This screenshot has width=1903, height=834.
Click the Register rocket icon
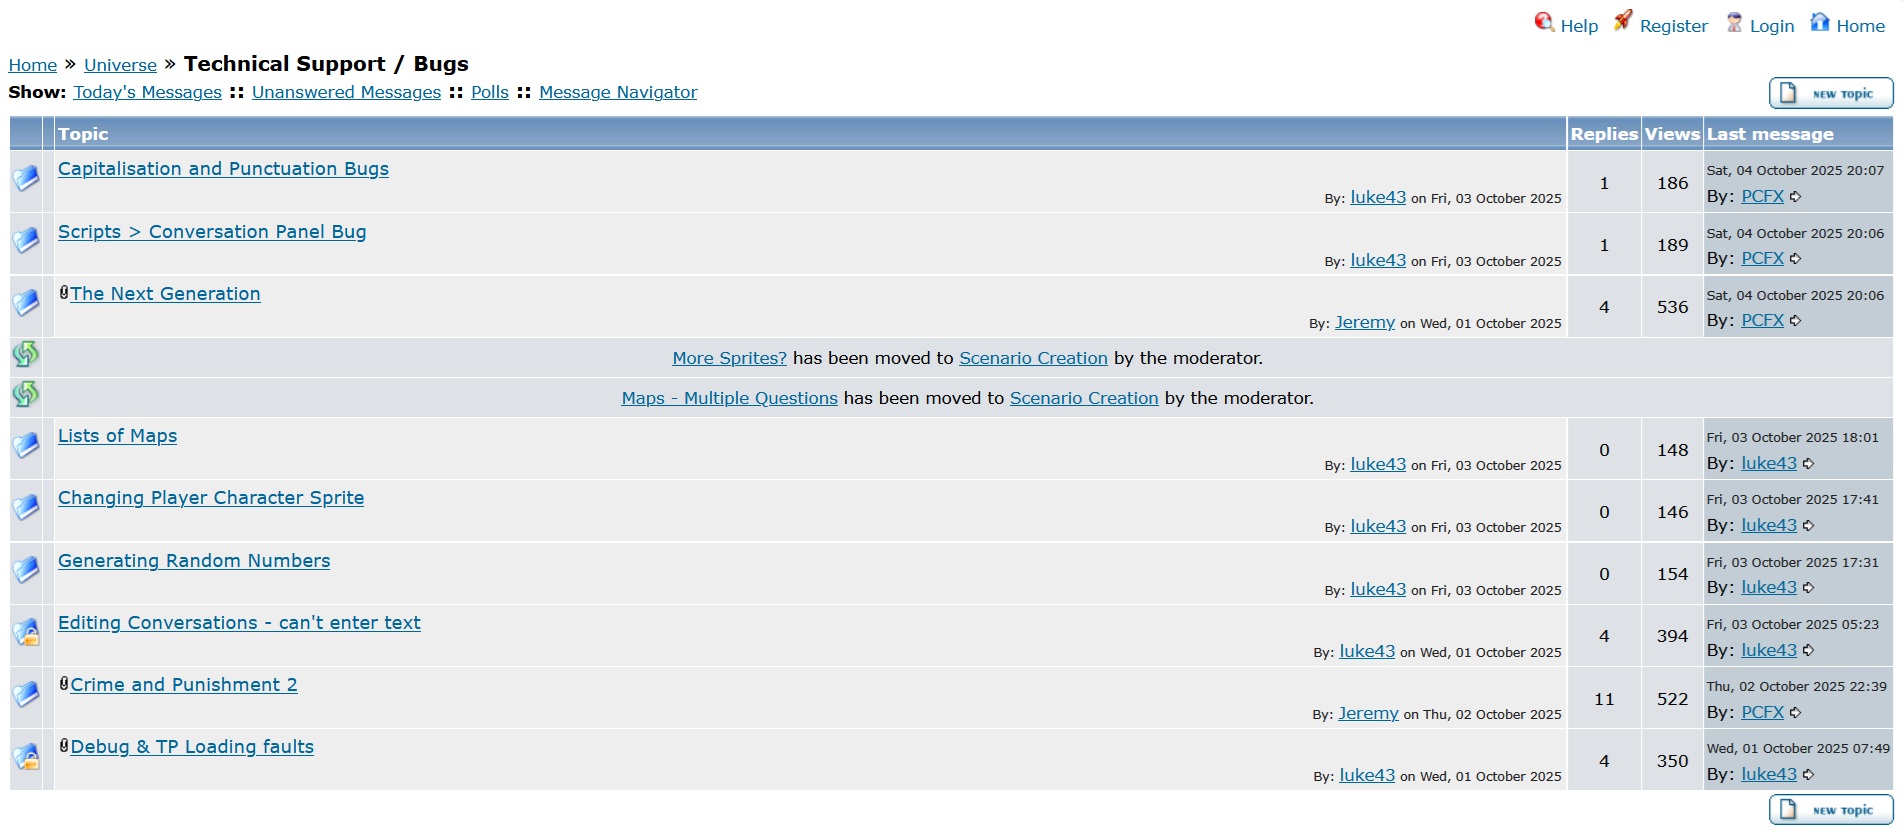[1623, 21]
